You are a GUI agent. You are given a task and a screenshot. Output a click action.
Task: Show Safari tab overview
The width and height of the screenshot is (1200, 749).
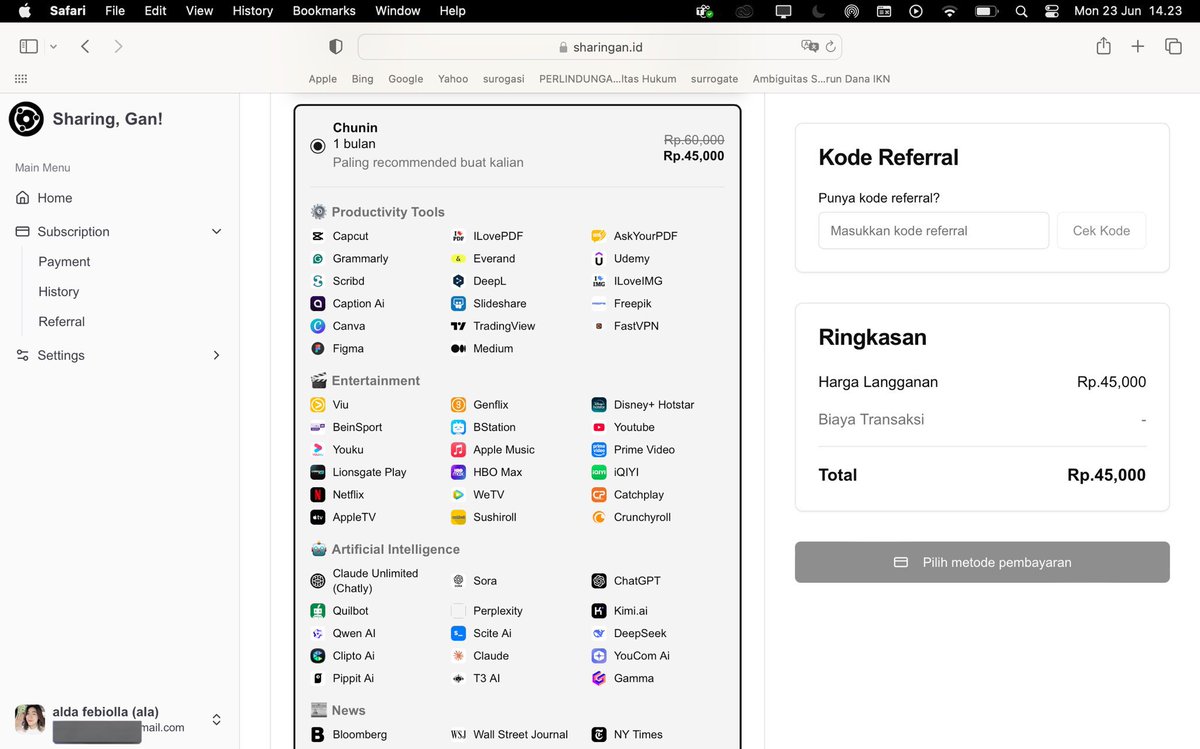1173,46
